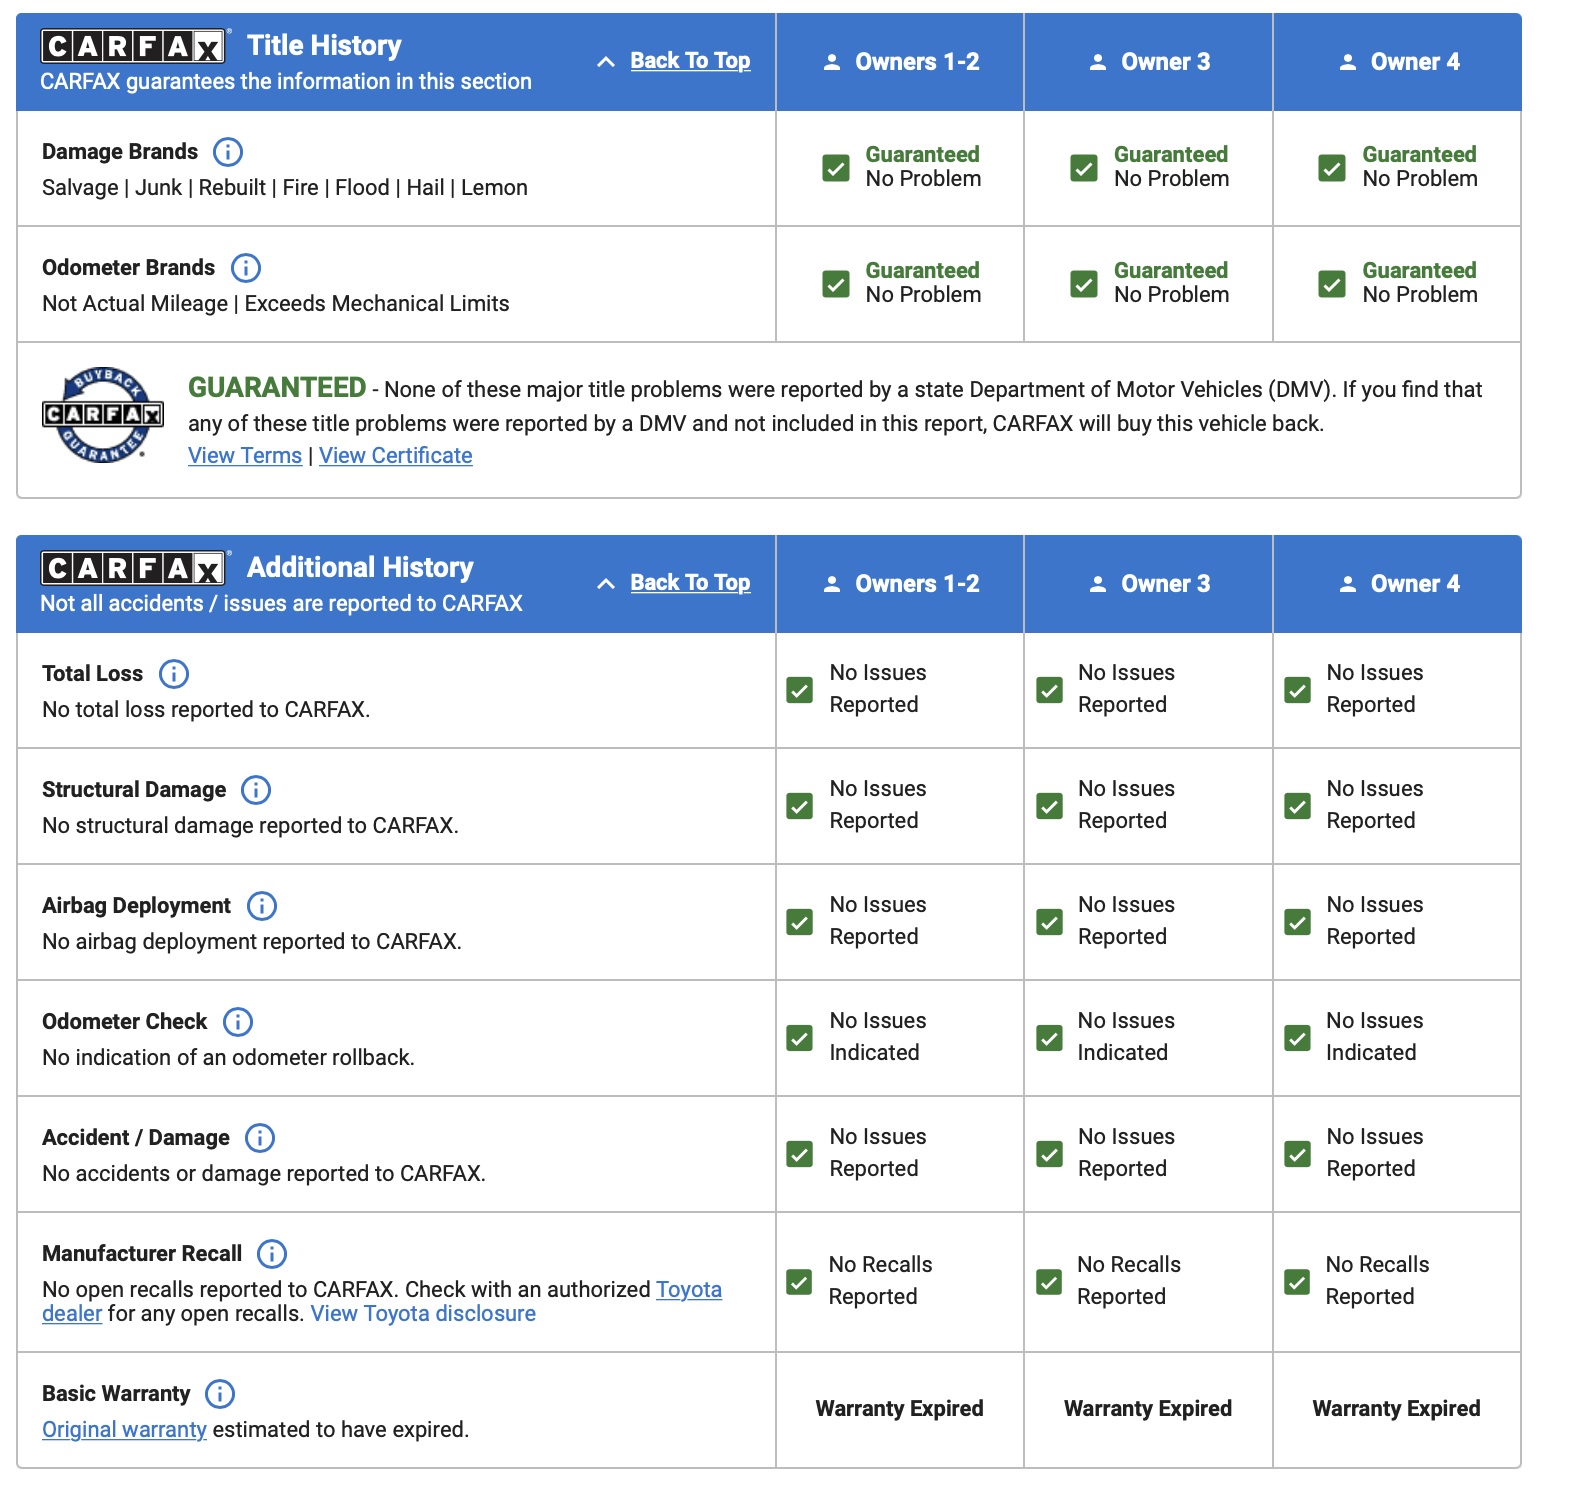Click Warranty Expired text for Owner 4

1396,1409
